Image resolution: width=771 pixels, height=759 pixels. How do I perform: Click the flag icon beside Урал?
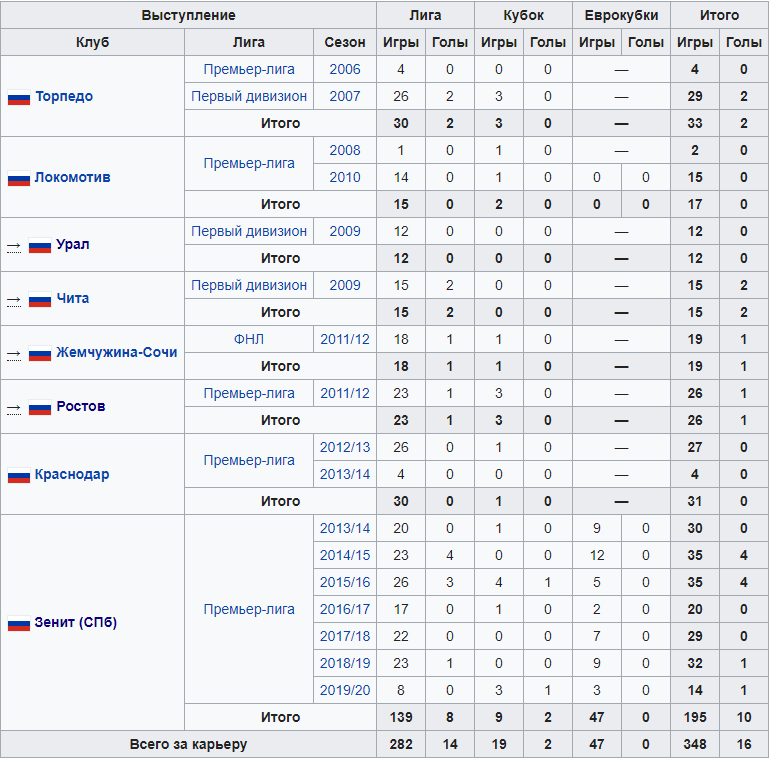click(40, 245)
